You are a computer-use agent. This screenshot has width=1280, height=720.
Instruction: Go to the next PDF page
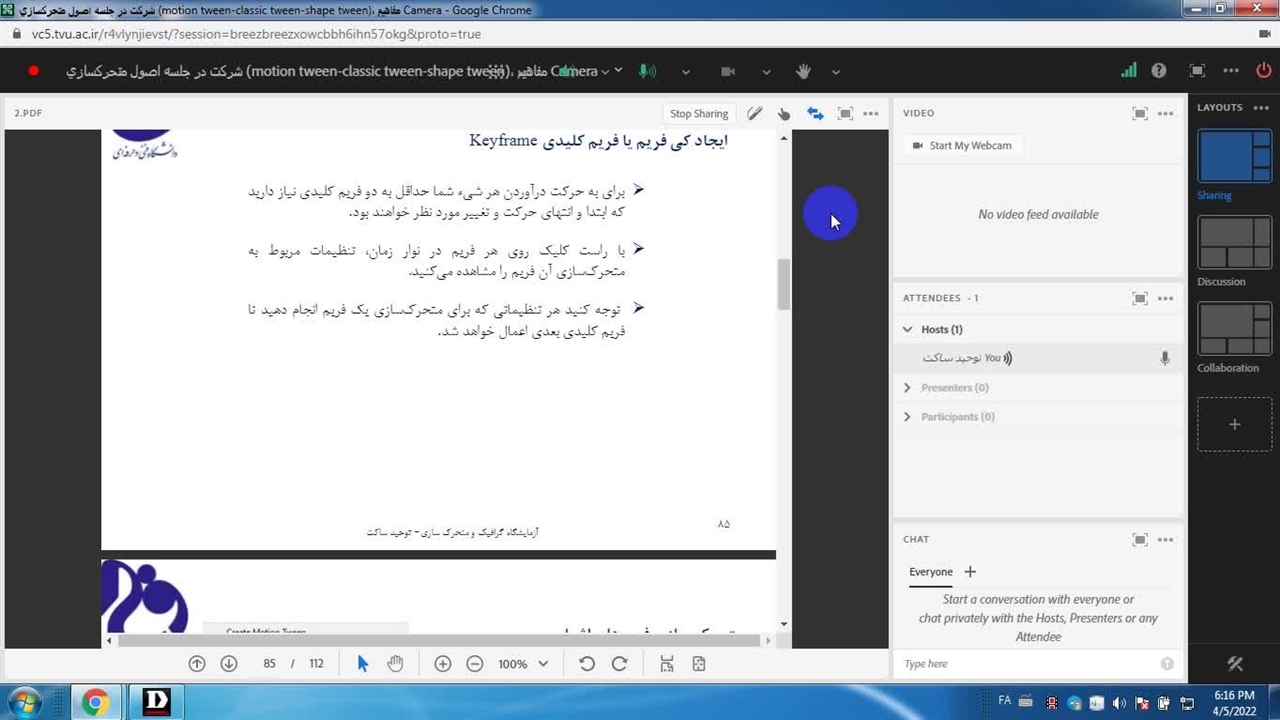pyautogui.click(x=229, y=664)
